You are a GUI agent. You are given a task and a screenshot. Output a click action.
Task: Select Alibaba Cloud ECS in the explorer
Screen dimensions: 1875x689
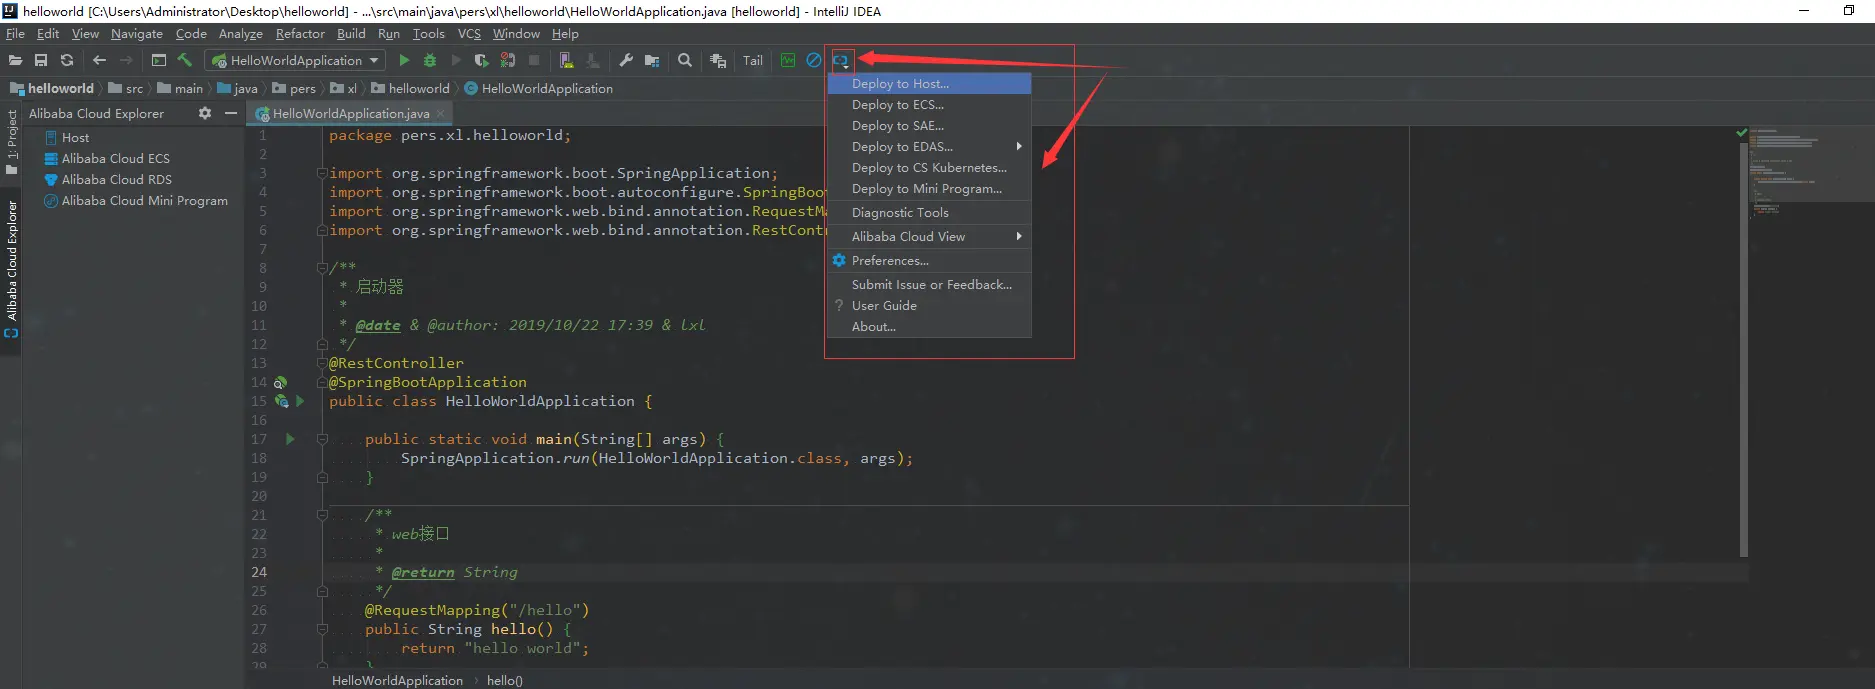pyautogui.click(x=108, y=159)
